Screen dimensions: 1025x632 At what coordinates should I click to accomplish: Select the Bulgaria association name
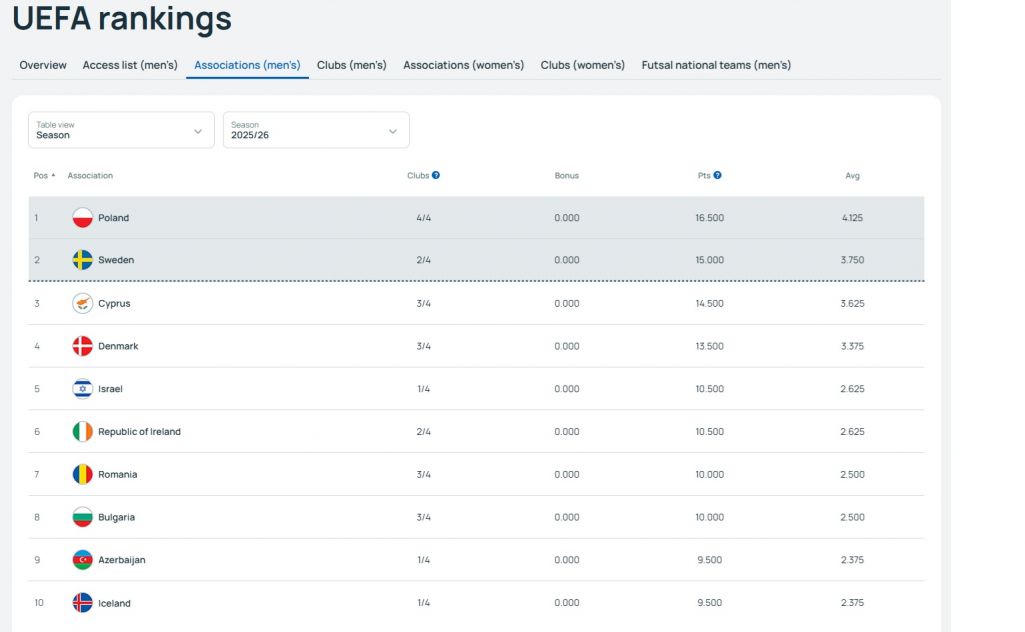click(x=116, y=517)
